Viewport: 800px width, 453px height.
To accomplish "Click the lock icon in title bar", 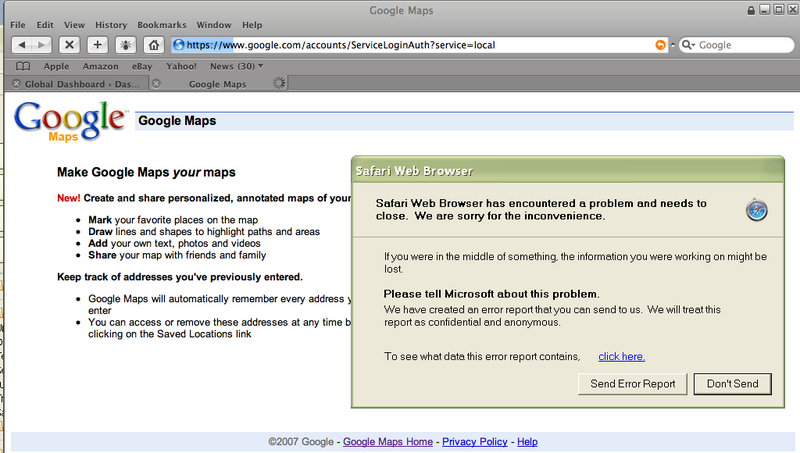I will coord(751,10).
